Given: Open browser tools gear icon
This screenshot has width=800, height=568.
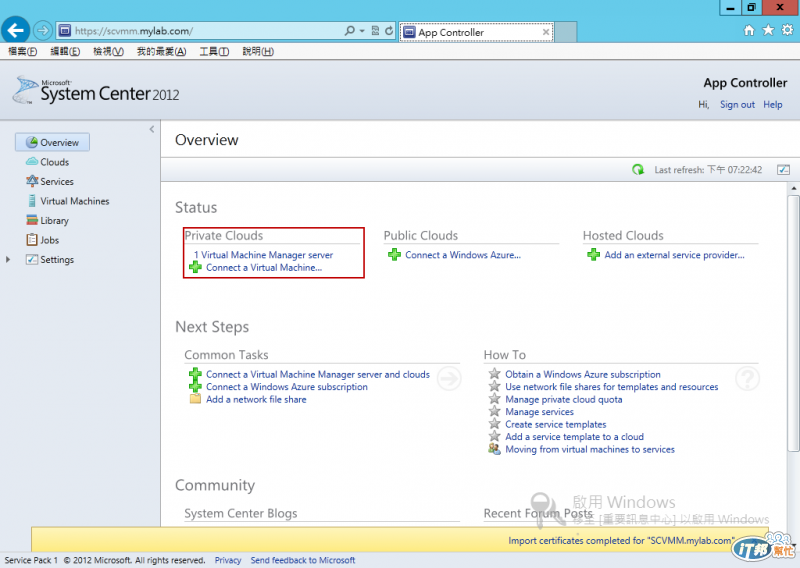Looking at the screenshot, I should pyautogui.click(x=787, y=31).
